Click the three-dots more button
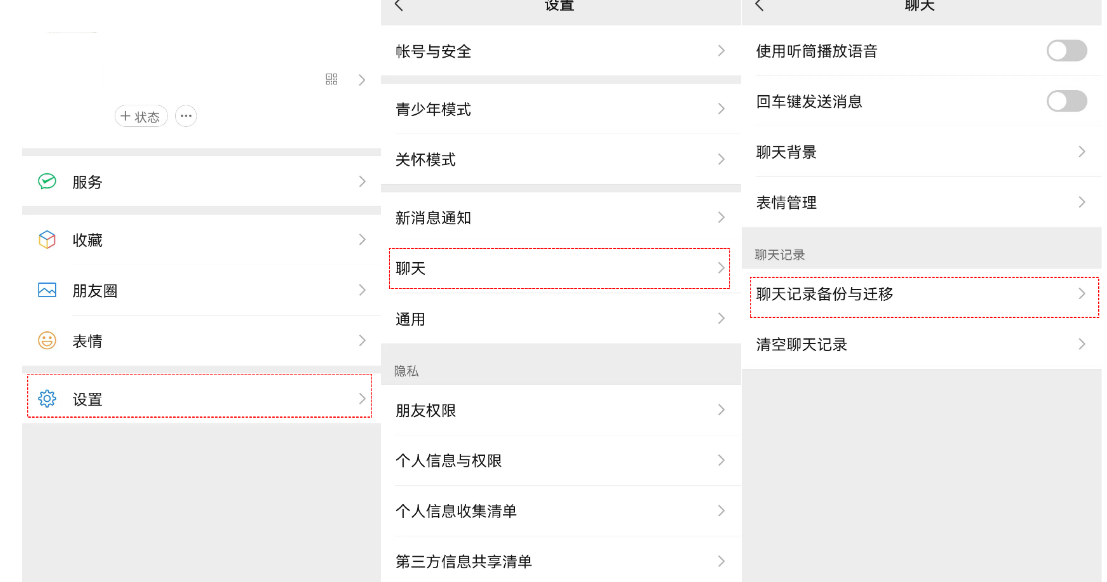 click(186, 116)
